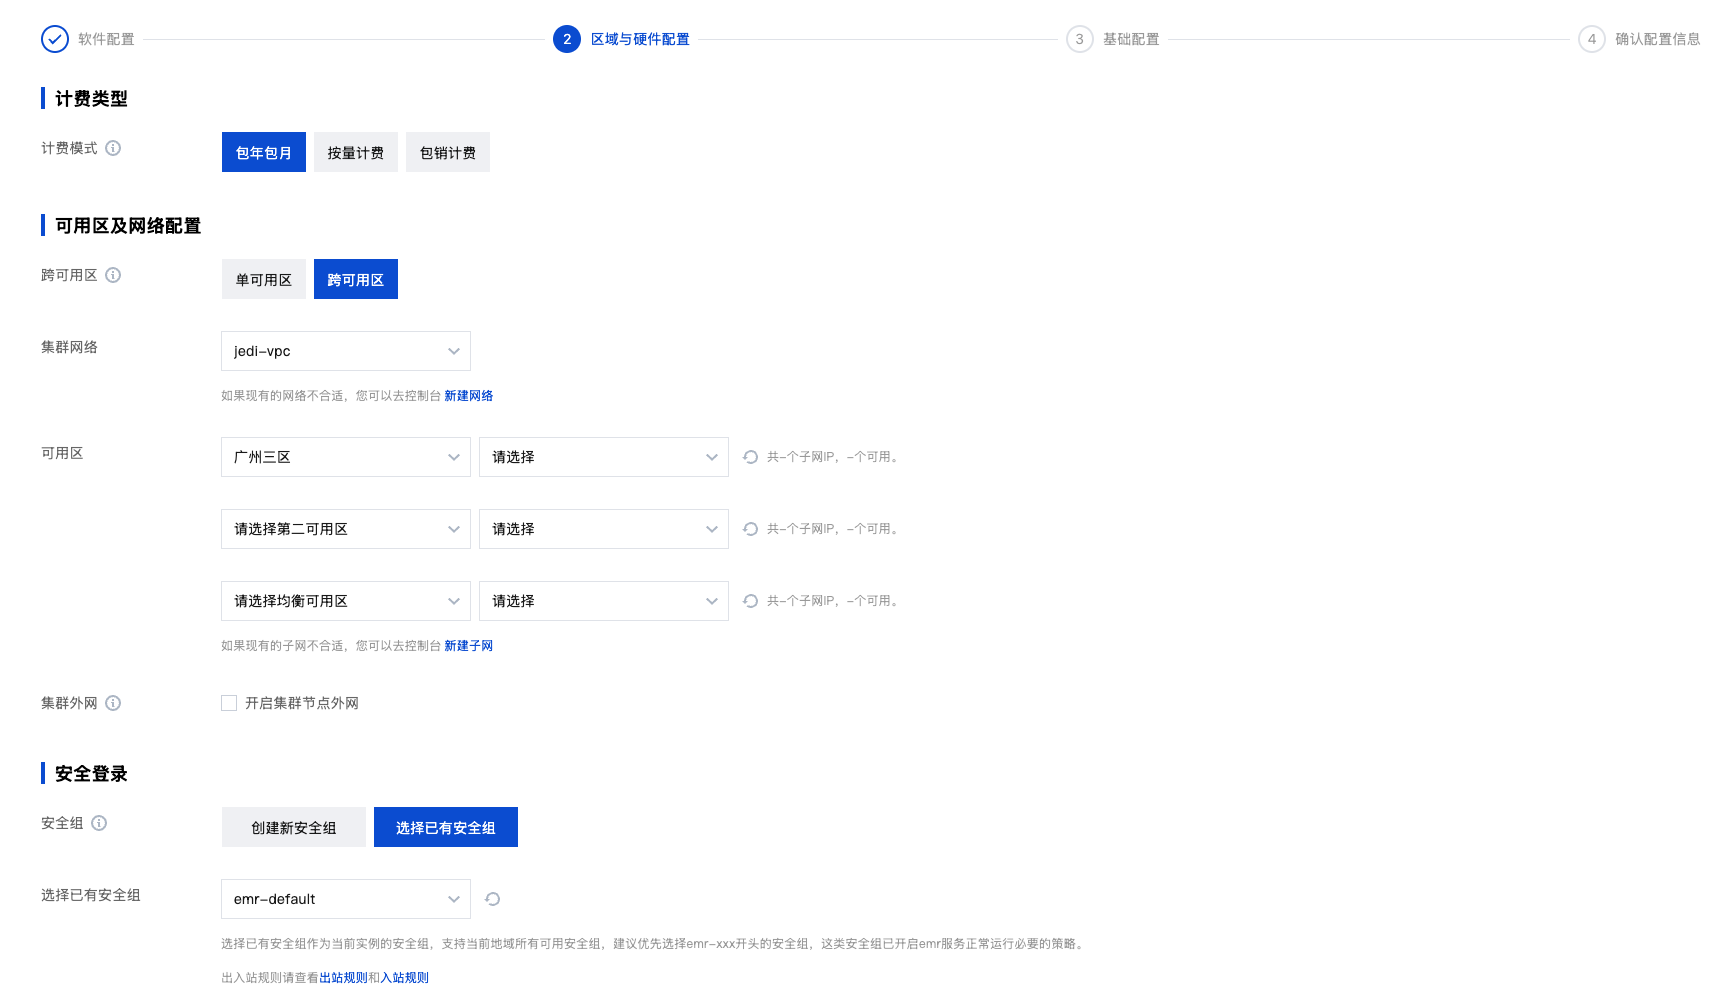
Task: Click the step 4 circle icon 确认配置信息
Action: tap(1591, 39)
